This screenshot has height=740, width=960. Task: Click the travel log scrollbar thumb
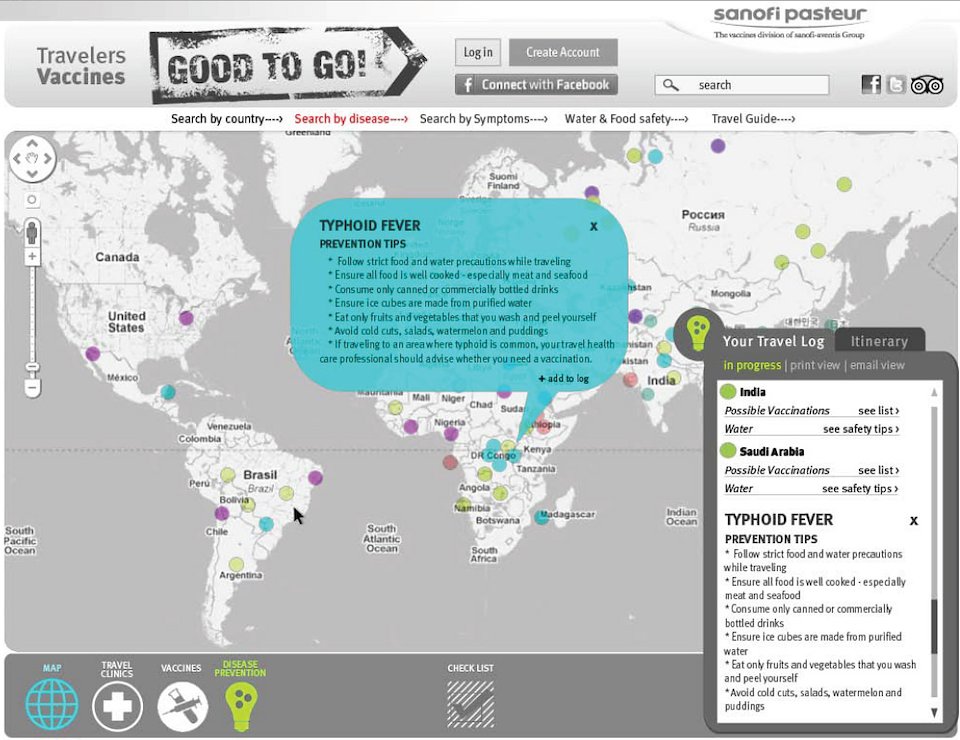934,626
